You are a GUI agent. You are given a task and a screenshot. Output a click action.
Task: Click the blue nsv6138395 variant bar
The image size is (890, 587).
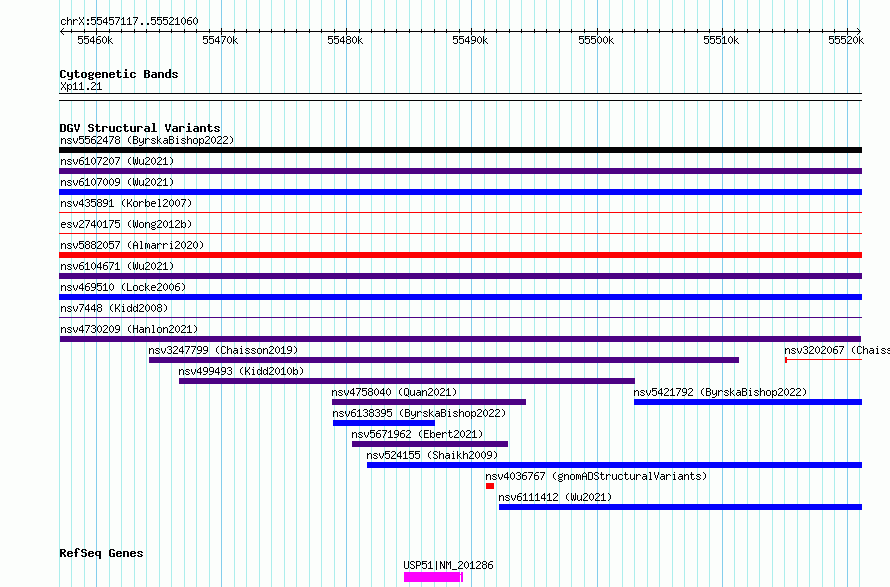pyautogui.click(x=384, y=423)
